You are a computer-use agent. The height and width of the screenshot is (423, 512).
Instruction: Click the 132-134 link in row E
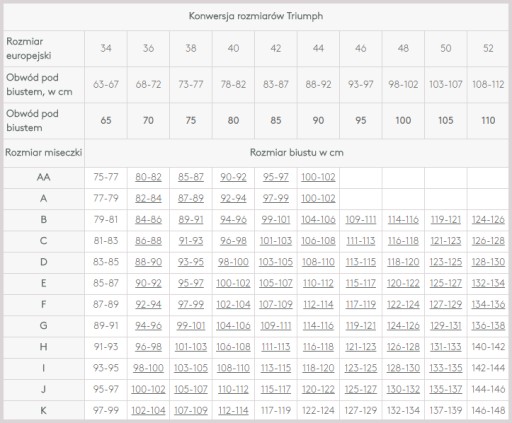click(488, 283)
